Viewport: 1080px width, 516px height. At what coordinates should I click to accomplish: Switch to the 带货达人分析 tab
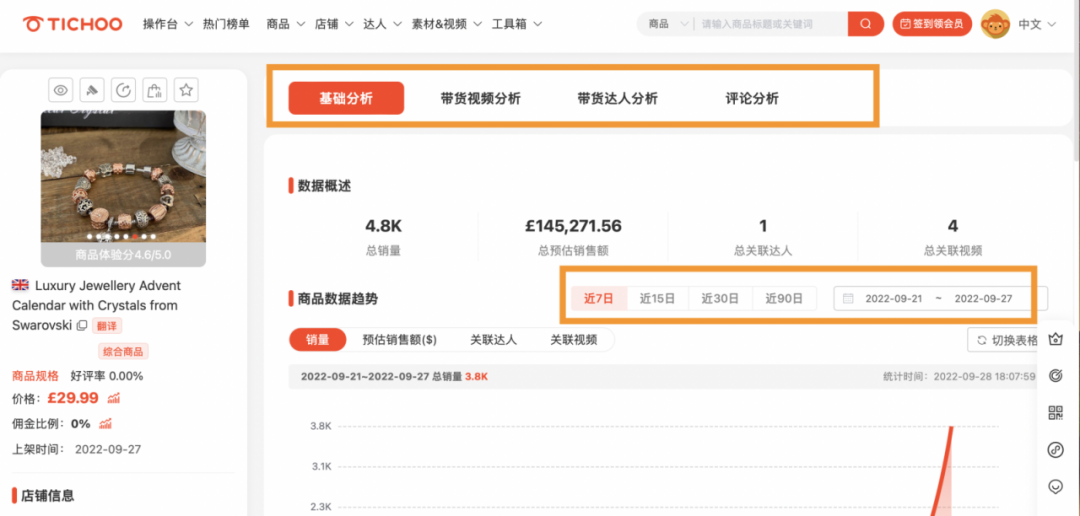pyautogui.click(x=617, y=99)
